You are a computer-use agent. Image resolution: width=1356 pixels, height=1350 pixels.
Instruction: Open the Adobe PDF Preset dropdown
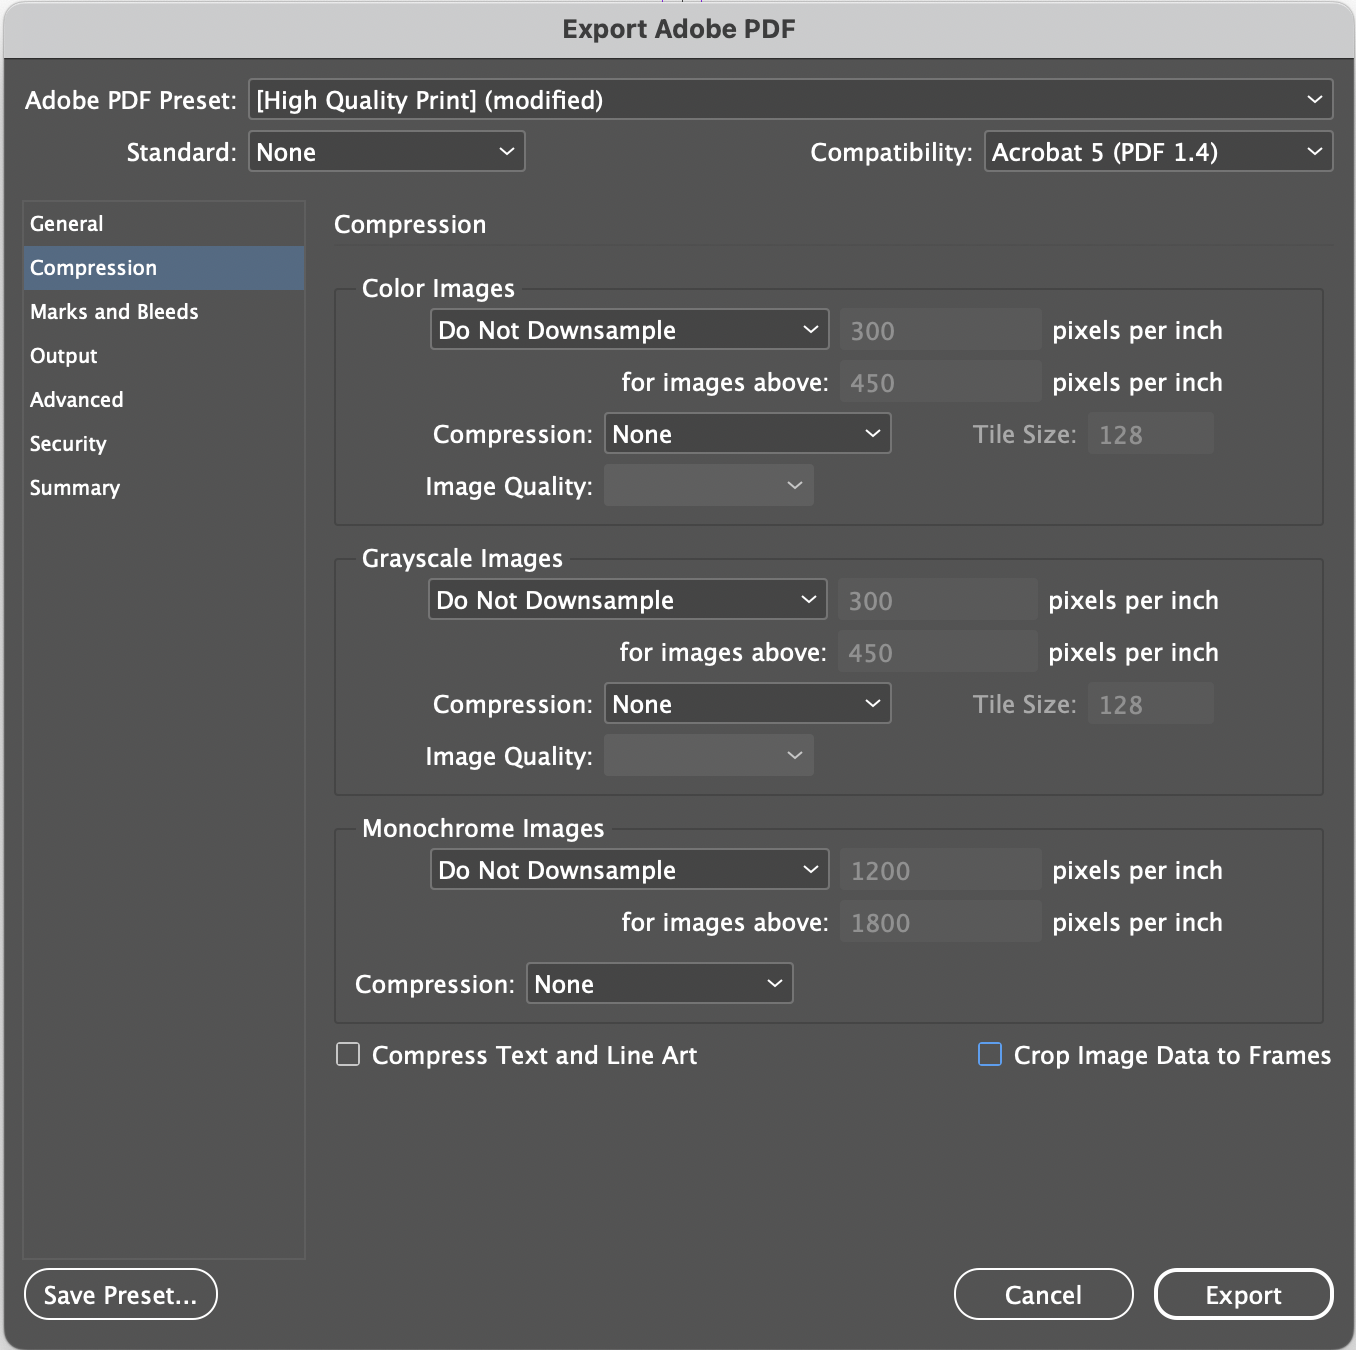(x=790, y=100)
